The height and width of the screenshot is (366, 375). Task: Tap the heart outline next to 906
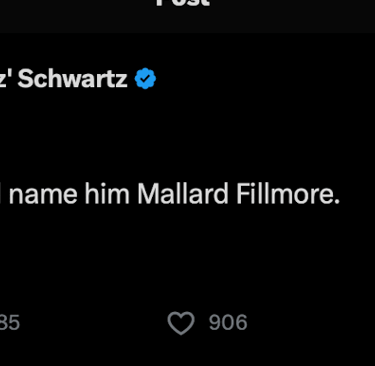tap(181, 323)
